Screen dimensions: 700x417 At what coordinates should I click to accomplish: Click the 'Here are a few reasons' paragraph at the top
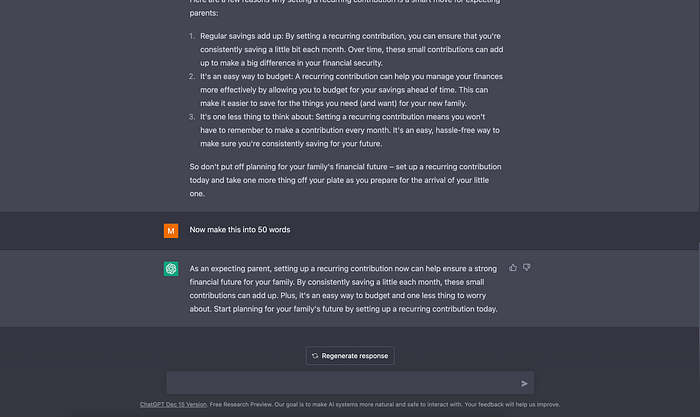click(345, 7)
